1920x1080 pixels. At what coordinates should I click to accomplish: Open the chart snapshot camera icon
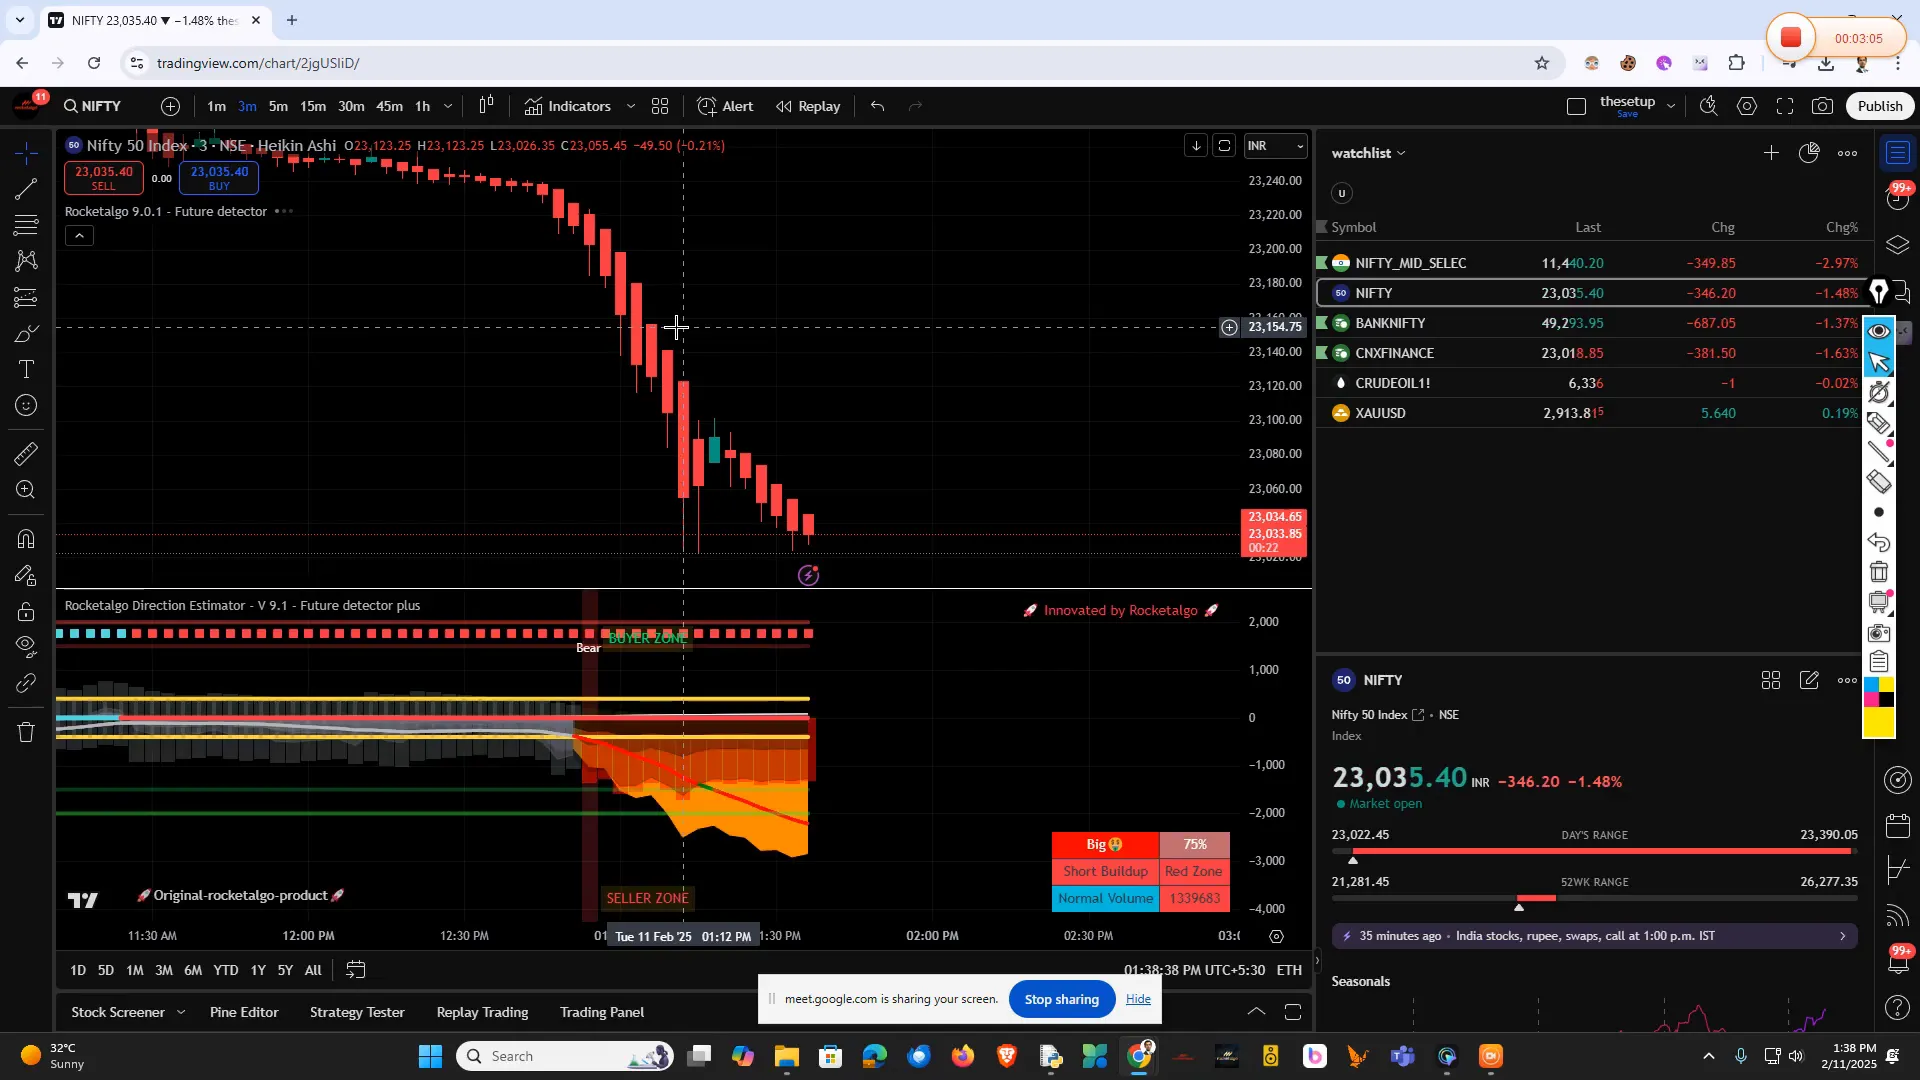[1822, 106]
